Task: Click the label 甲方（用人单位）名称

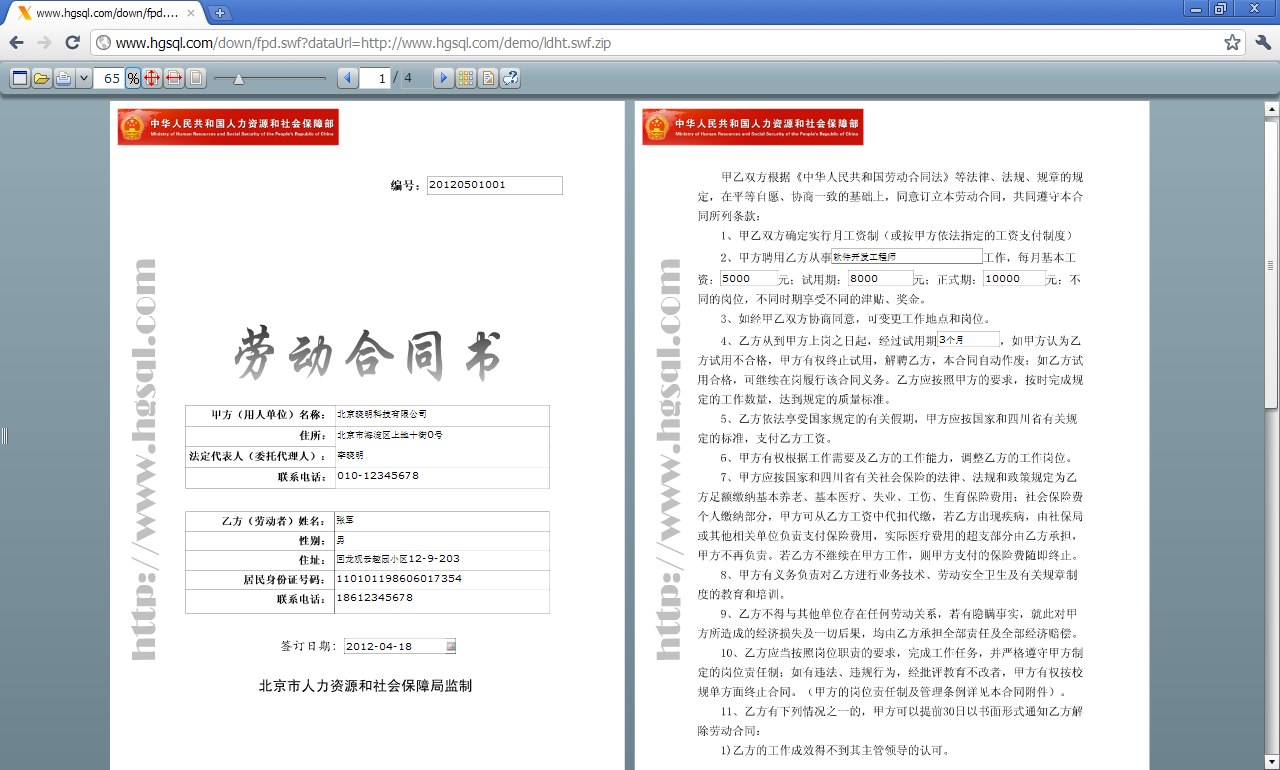Action: [x=269, y=414]
